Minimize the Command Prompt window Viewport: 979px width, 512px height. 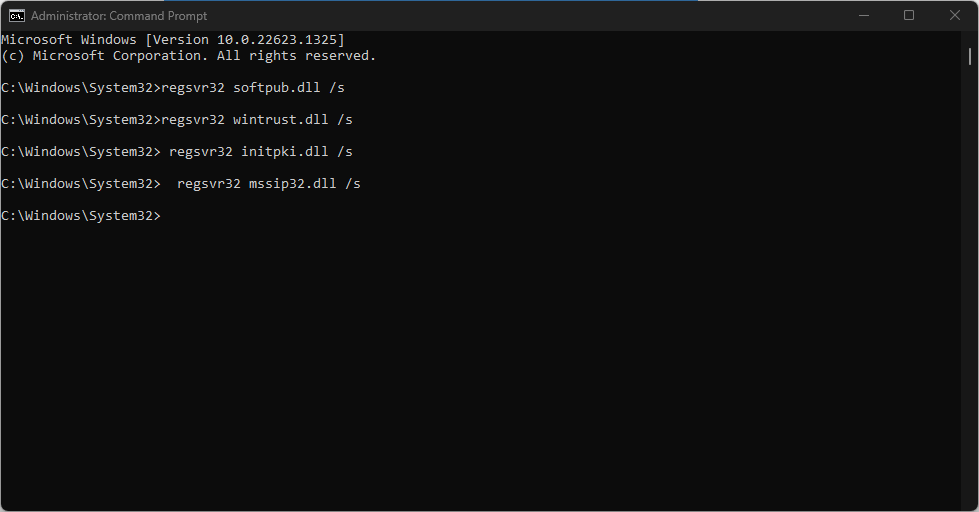tap(862, 15)
